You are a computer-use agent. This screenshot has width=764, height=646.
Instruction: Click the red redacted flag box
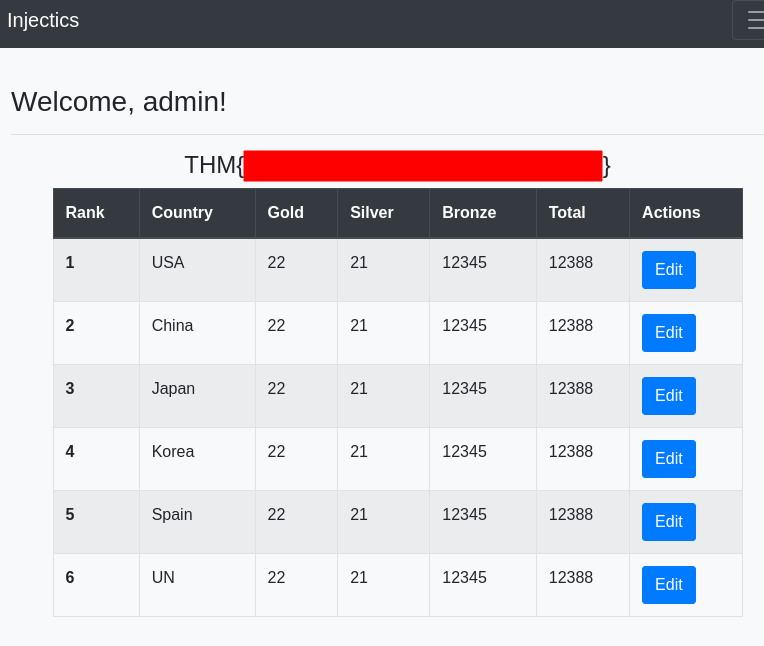click(x=422, y=166)
